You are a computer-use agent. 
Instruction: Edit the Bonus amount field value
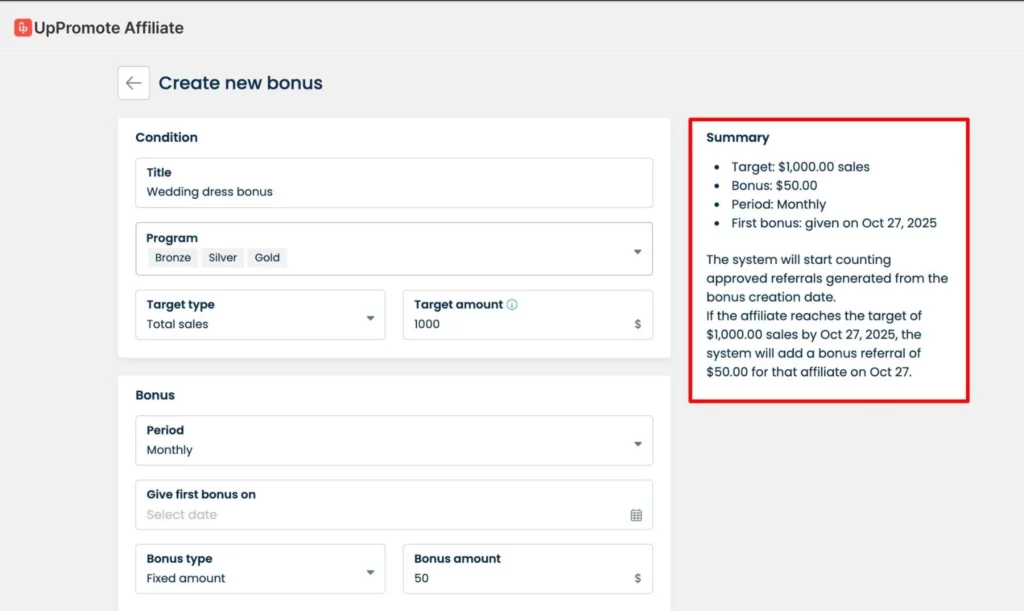click(510, 578)
